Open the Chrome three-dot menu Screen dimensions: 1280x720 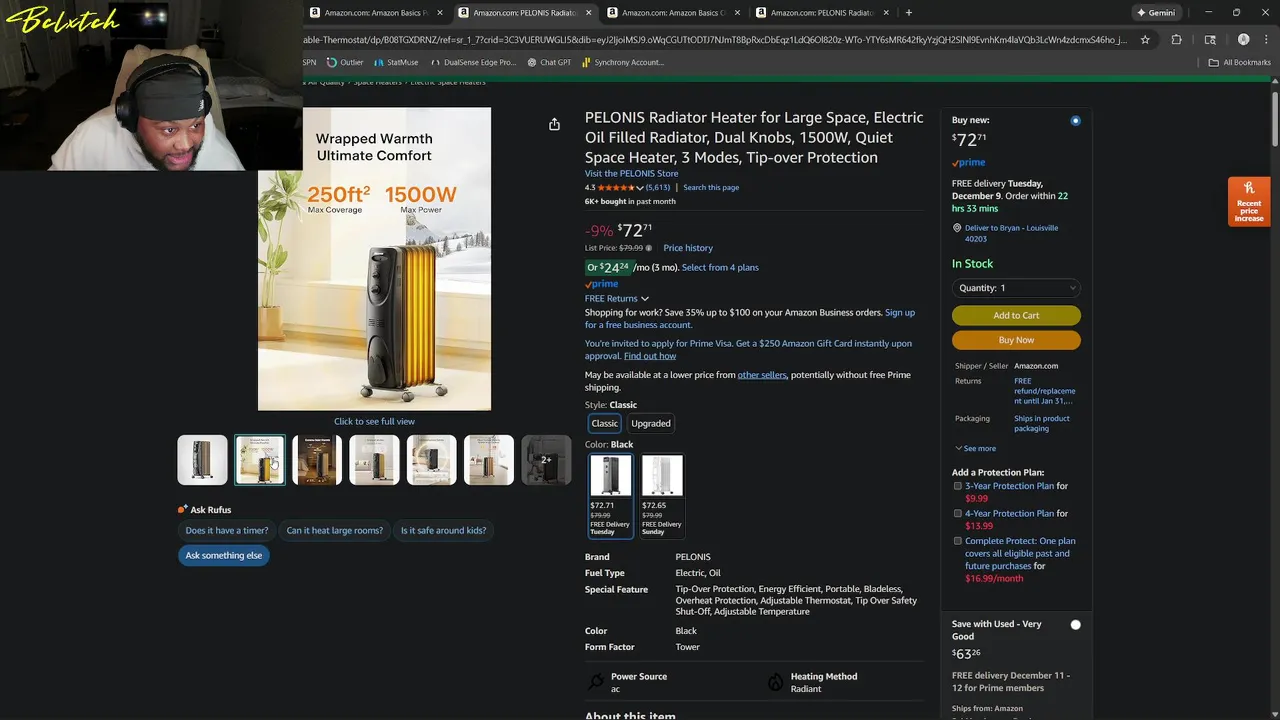pyautogui.click(x=1266, y=40)
